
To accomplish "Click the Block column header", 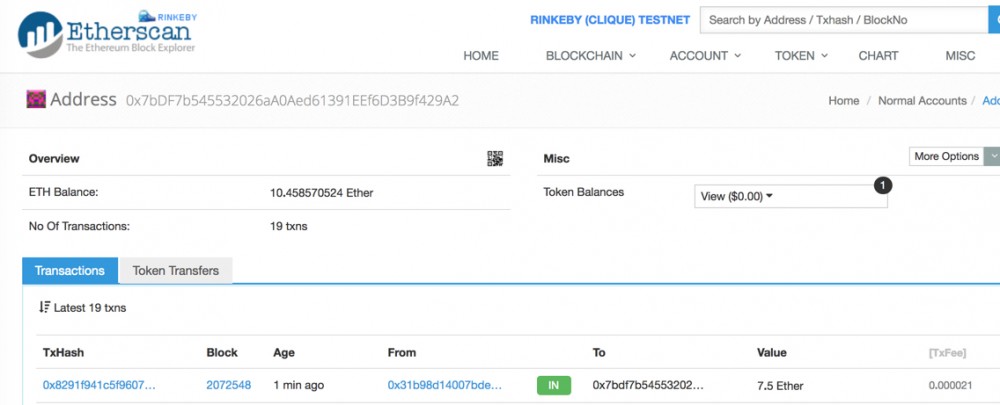I will pos(222,353).
